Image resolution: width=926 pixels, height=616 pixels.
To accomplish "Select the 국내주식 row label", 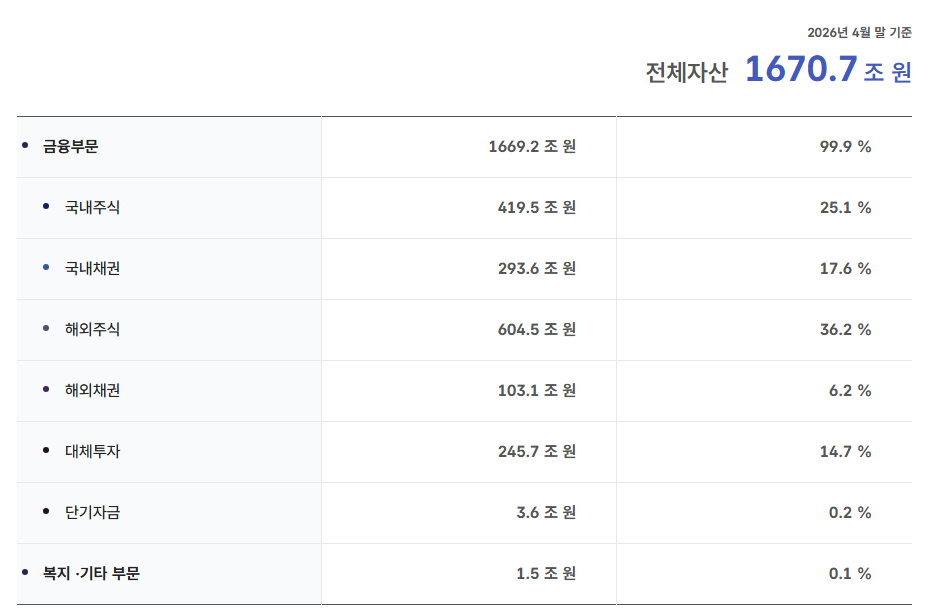I will coord(92,207).
